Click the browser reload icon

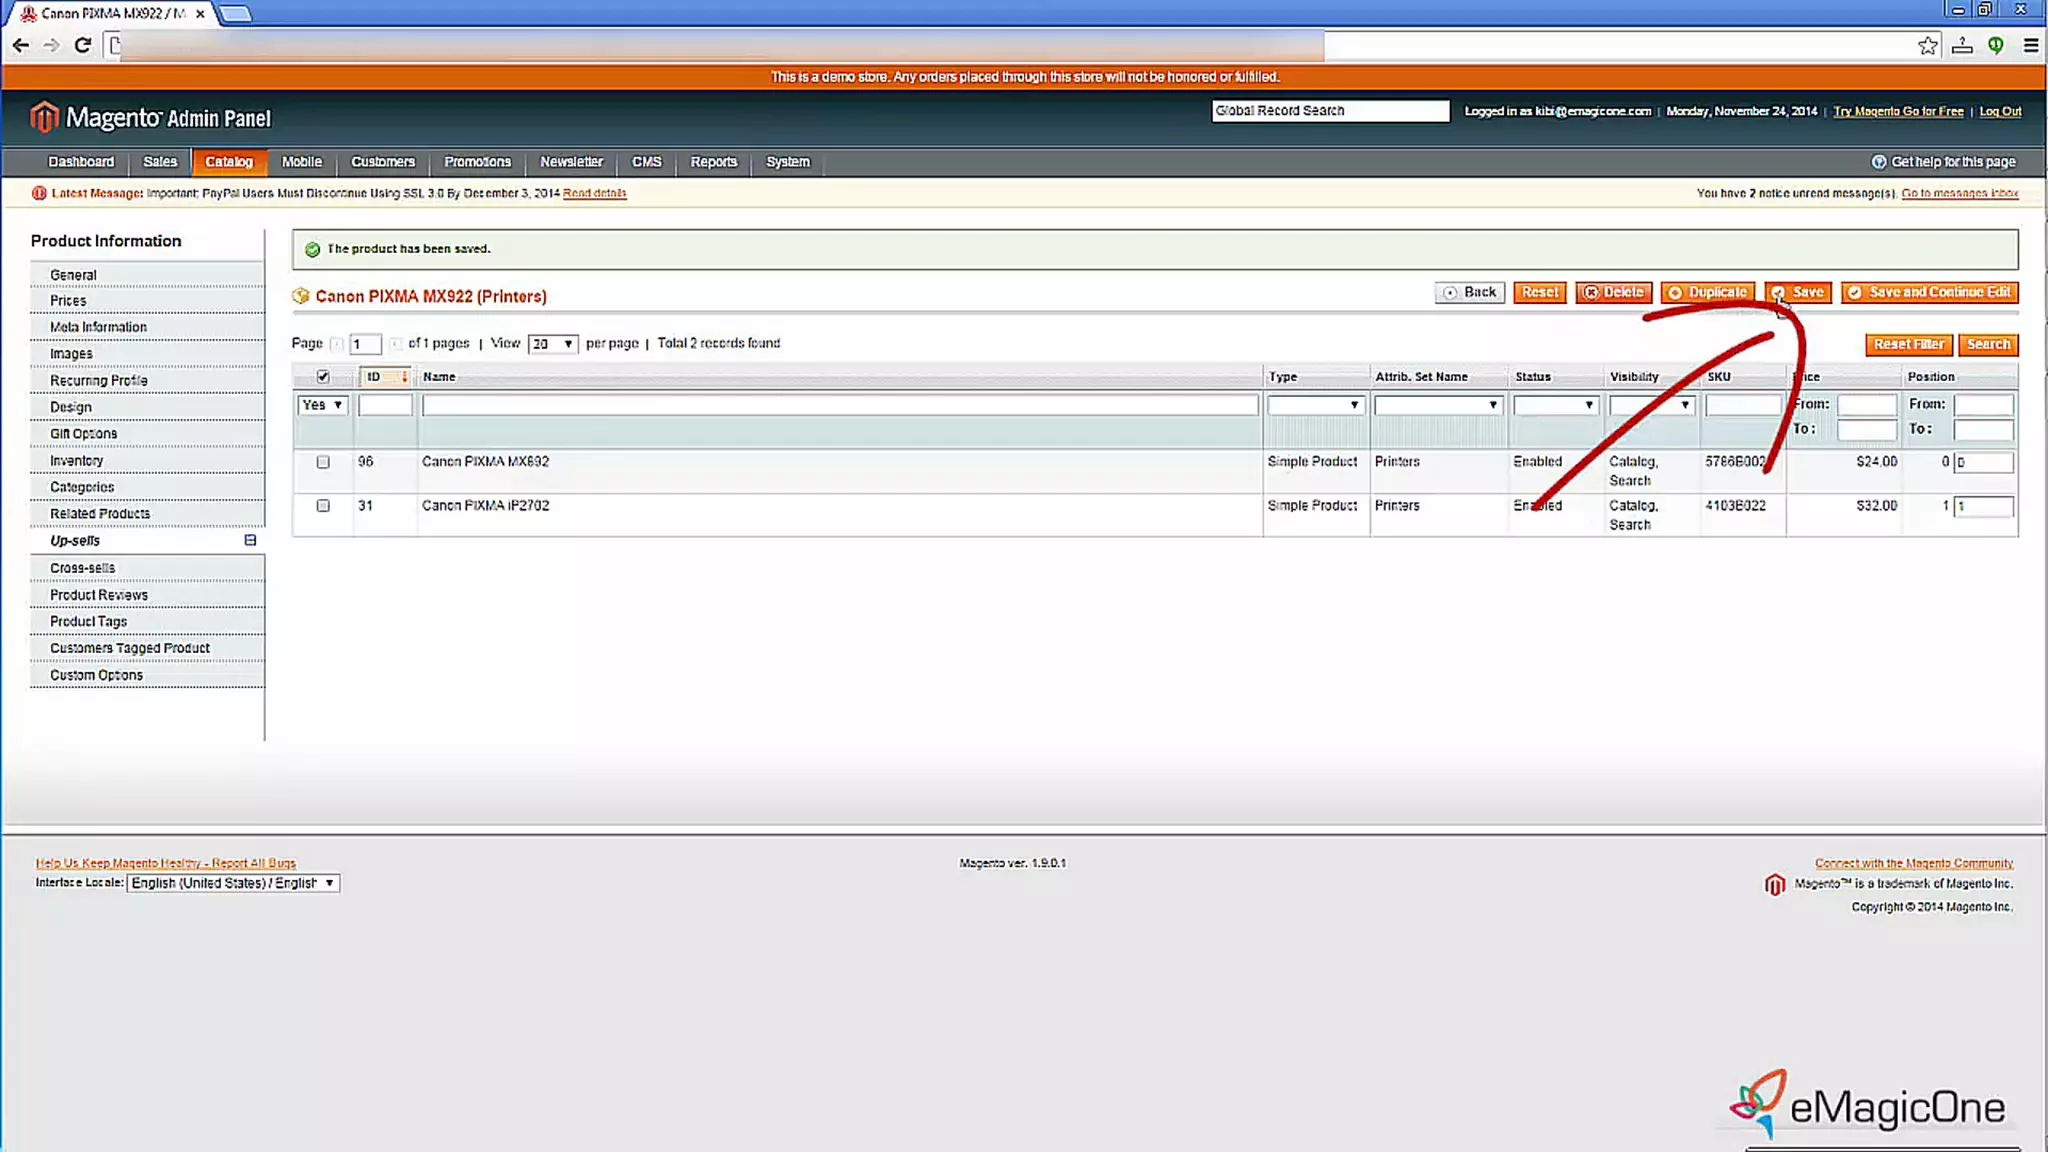click(83, 45)
